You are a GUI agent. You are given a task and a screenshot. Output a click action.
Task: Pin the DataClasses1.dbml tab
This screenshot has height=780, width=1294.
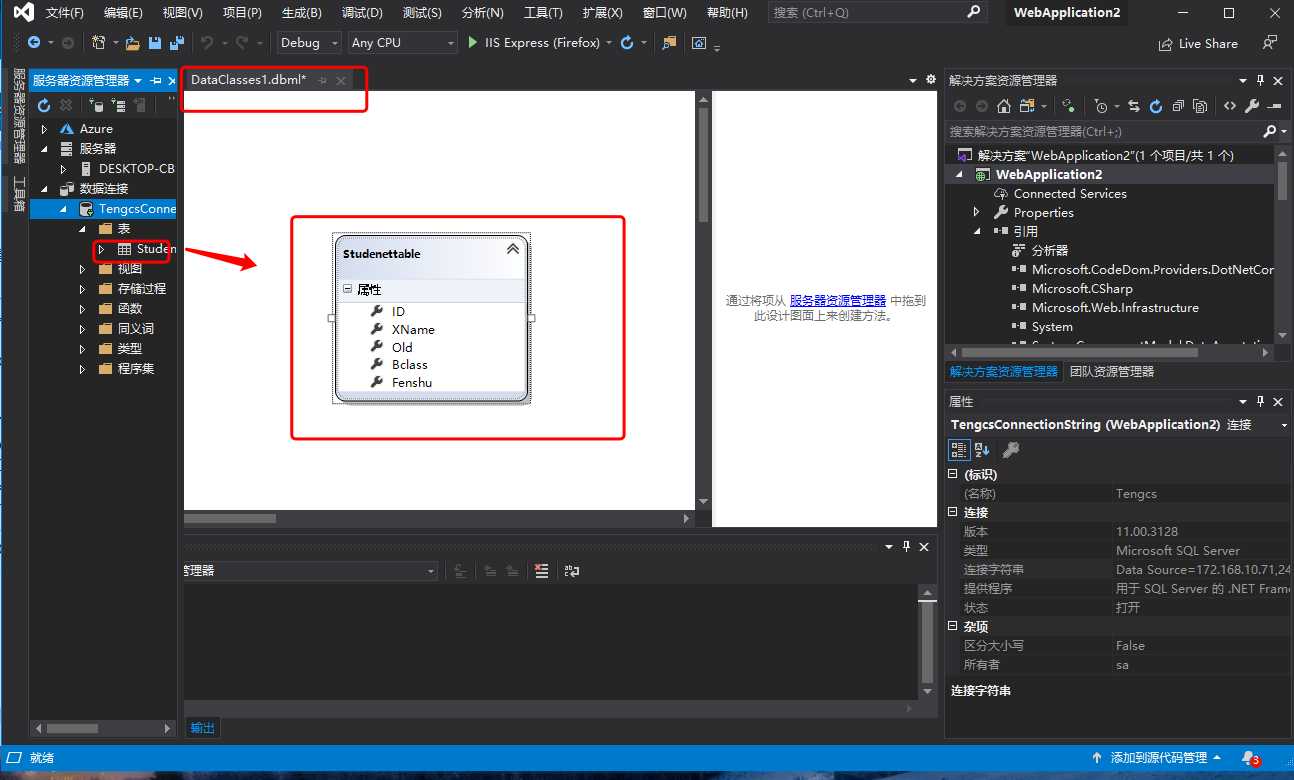pos(323,80)
